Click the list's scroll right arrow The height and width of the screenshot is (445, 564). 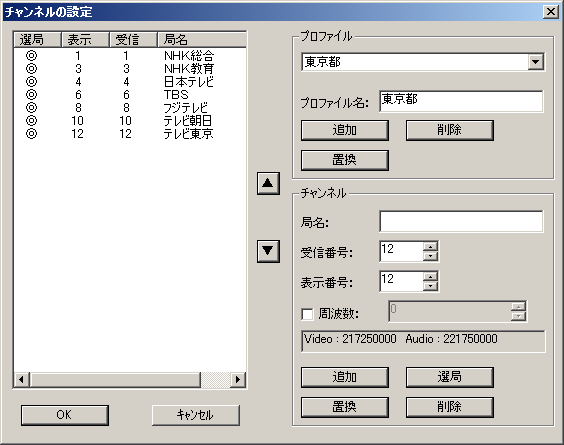[x=238, y=380]
